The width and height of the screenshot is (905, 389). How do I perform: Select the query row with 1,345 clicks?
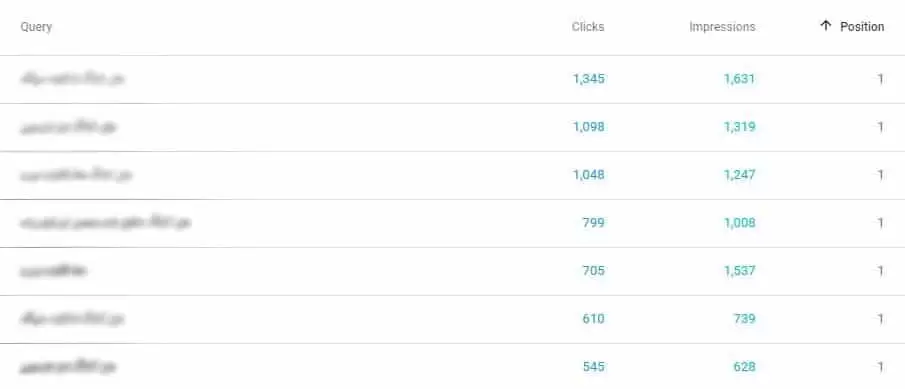[x=452, y=79]
